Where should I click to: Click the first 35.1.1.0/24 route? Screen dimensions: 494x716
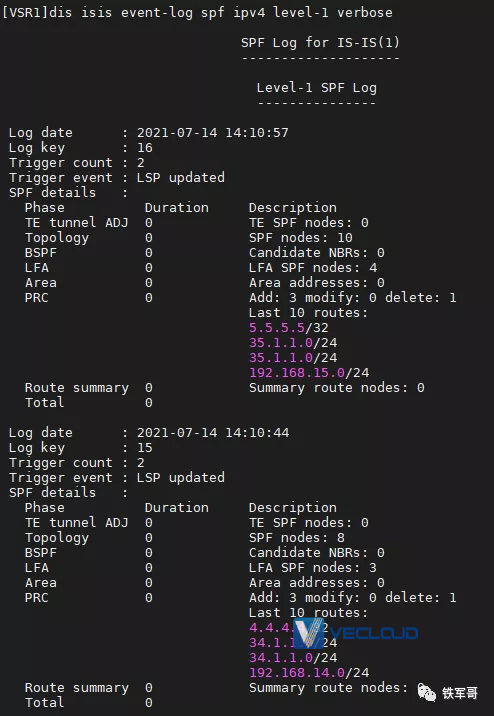(x=293, y=343)
